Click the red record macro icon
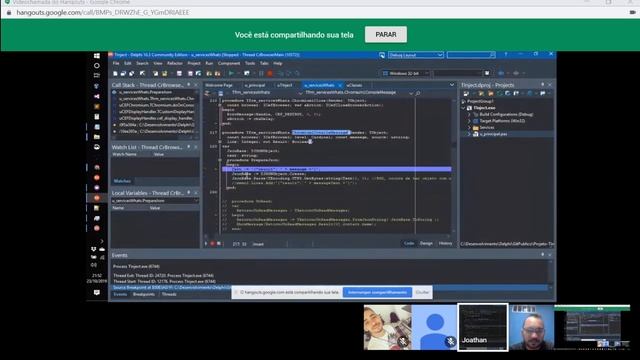 pyautogui.click(x=212, y=244)
